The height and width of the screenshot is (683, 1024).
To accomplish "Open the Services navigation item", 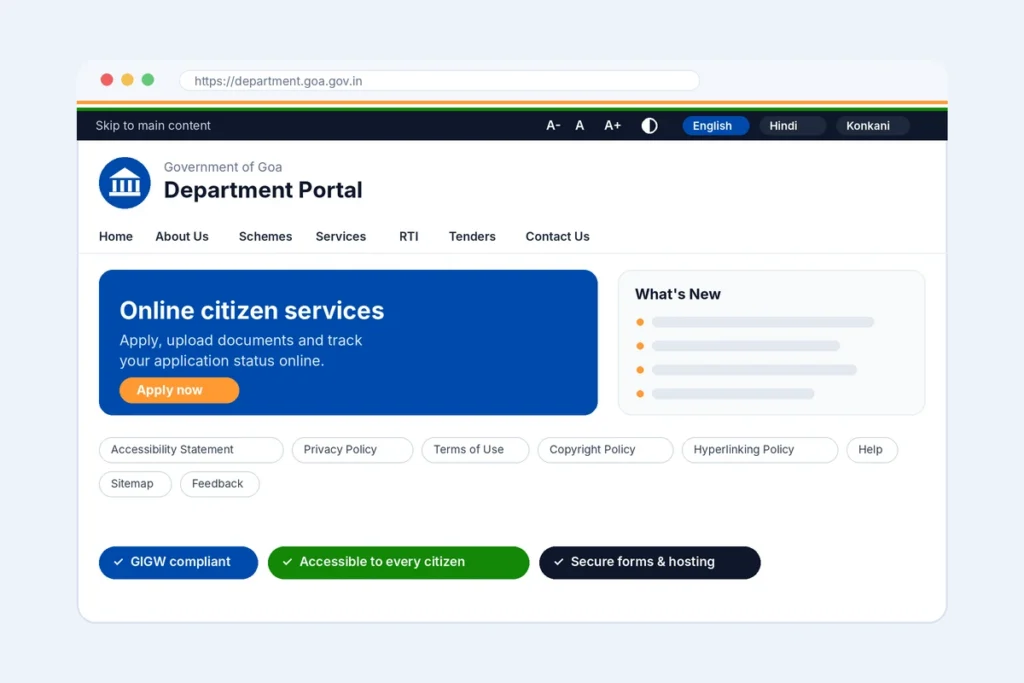I will (x=341, y=236).
